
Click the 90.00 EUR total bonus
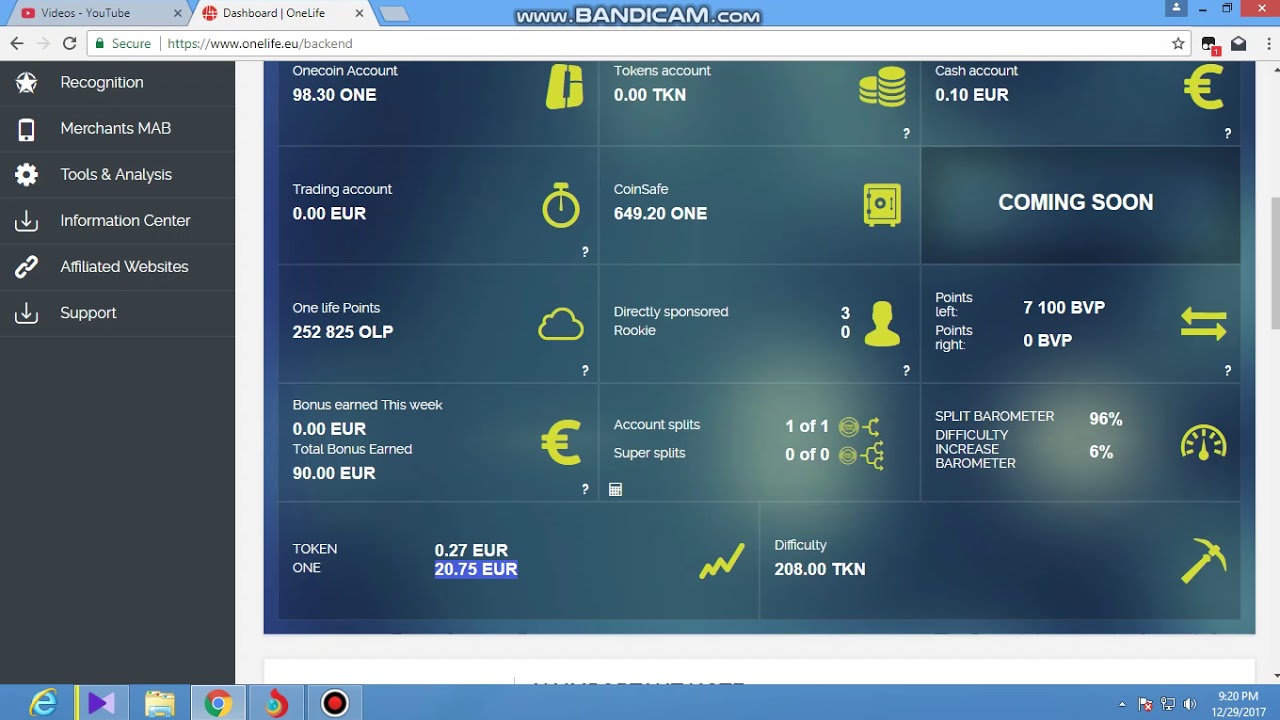[x=334, y=473]
